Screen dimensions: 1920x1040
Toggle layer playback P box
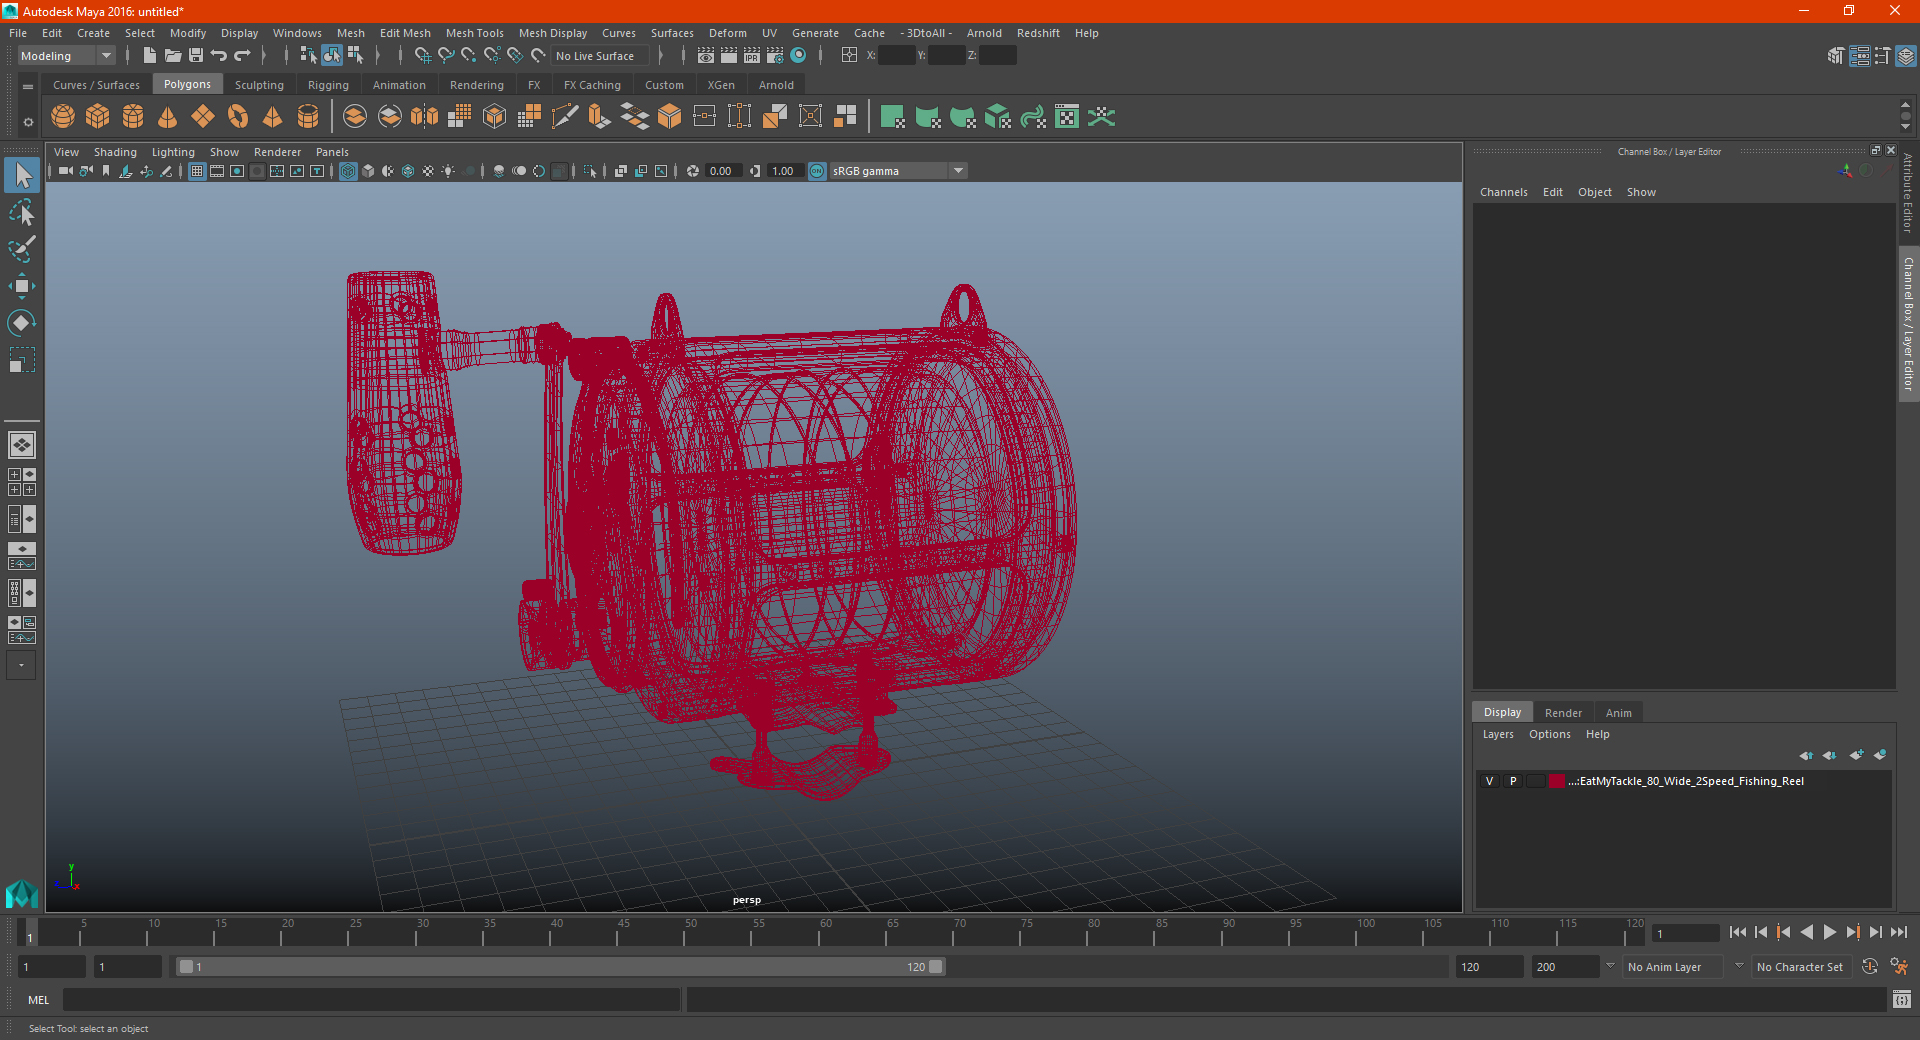tap(1513, 781)
